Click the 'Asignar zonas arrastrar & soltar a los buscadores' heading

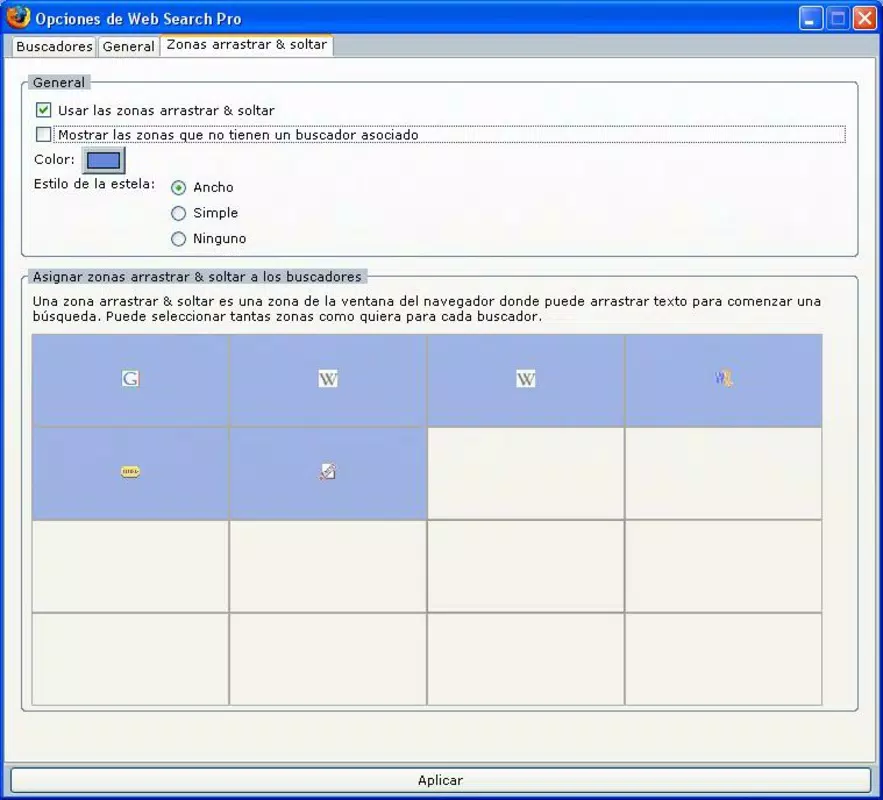[x=197, y=277]
